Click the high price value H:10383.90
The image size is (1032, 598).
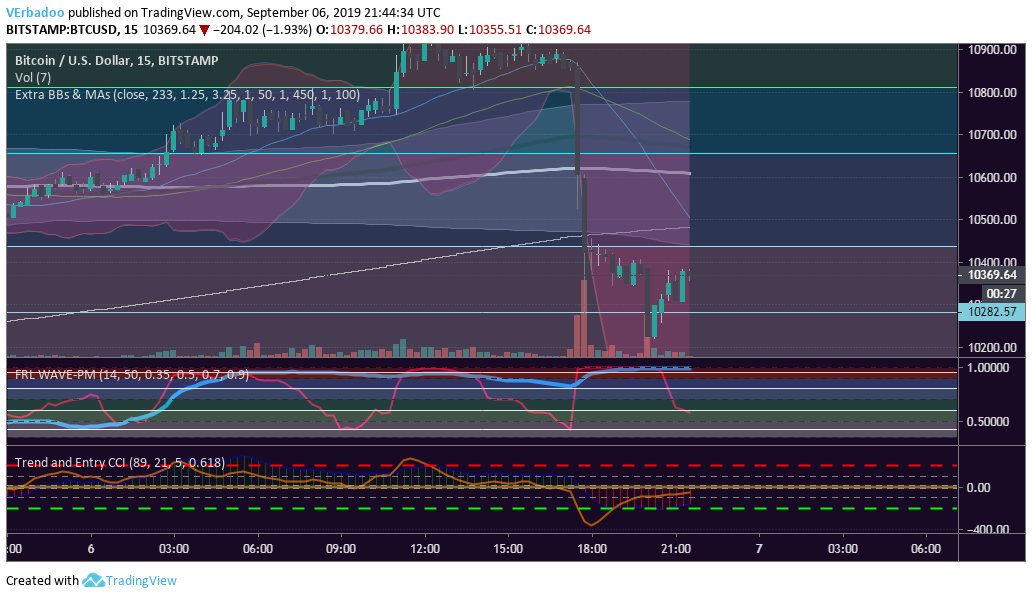[420, 30]
